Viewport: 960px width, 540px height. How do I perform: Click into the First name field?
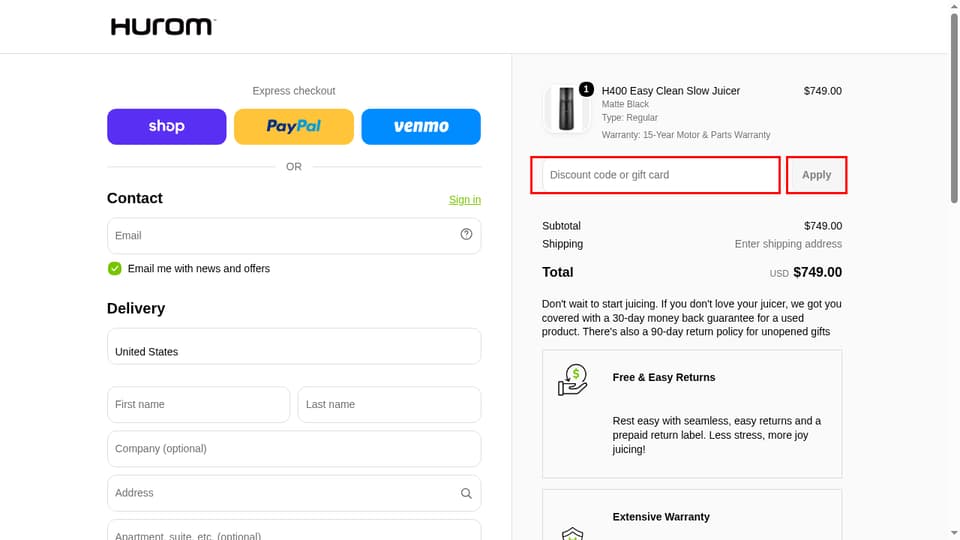(x=198, y=405)
